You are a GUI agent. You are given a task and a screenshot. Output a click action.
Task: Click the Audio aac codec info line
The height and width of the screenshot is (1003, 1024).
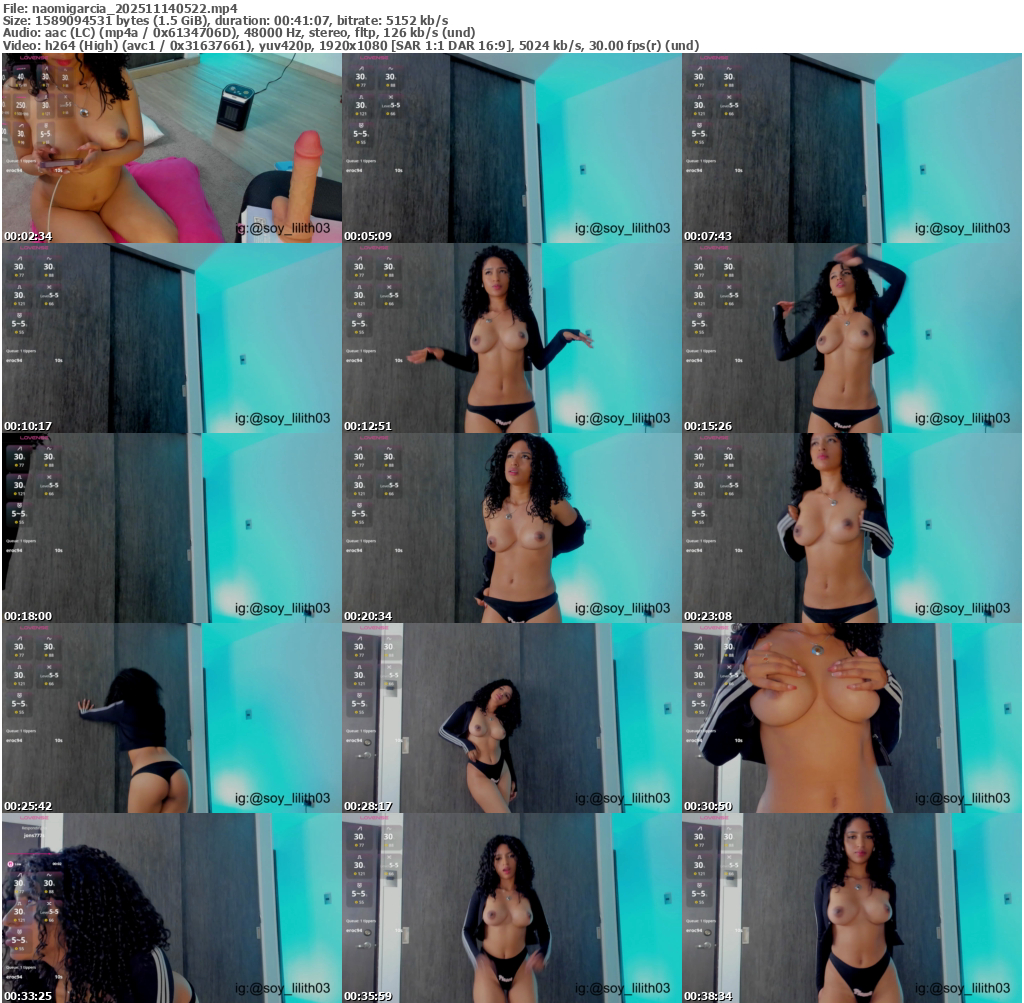239,33
